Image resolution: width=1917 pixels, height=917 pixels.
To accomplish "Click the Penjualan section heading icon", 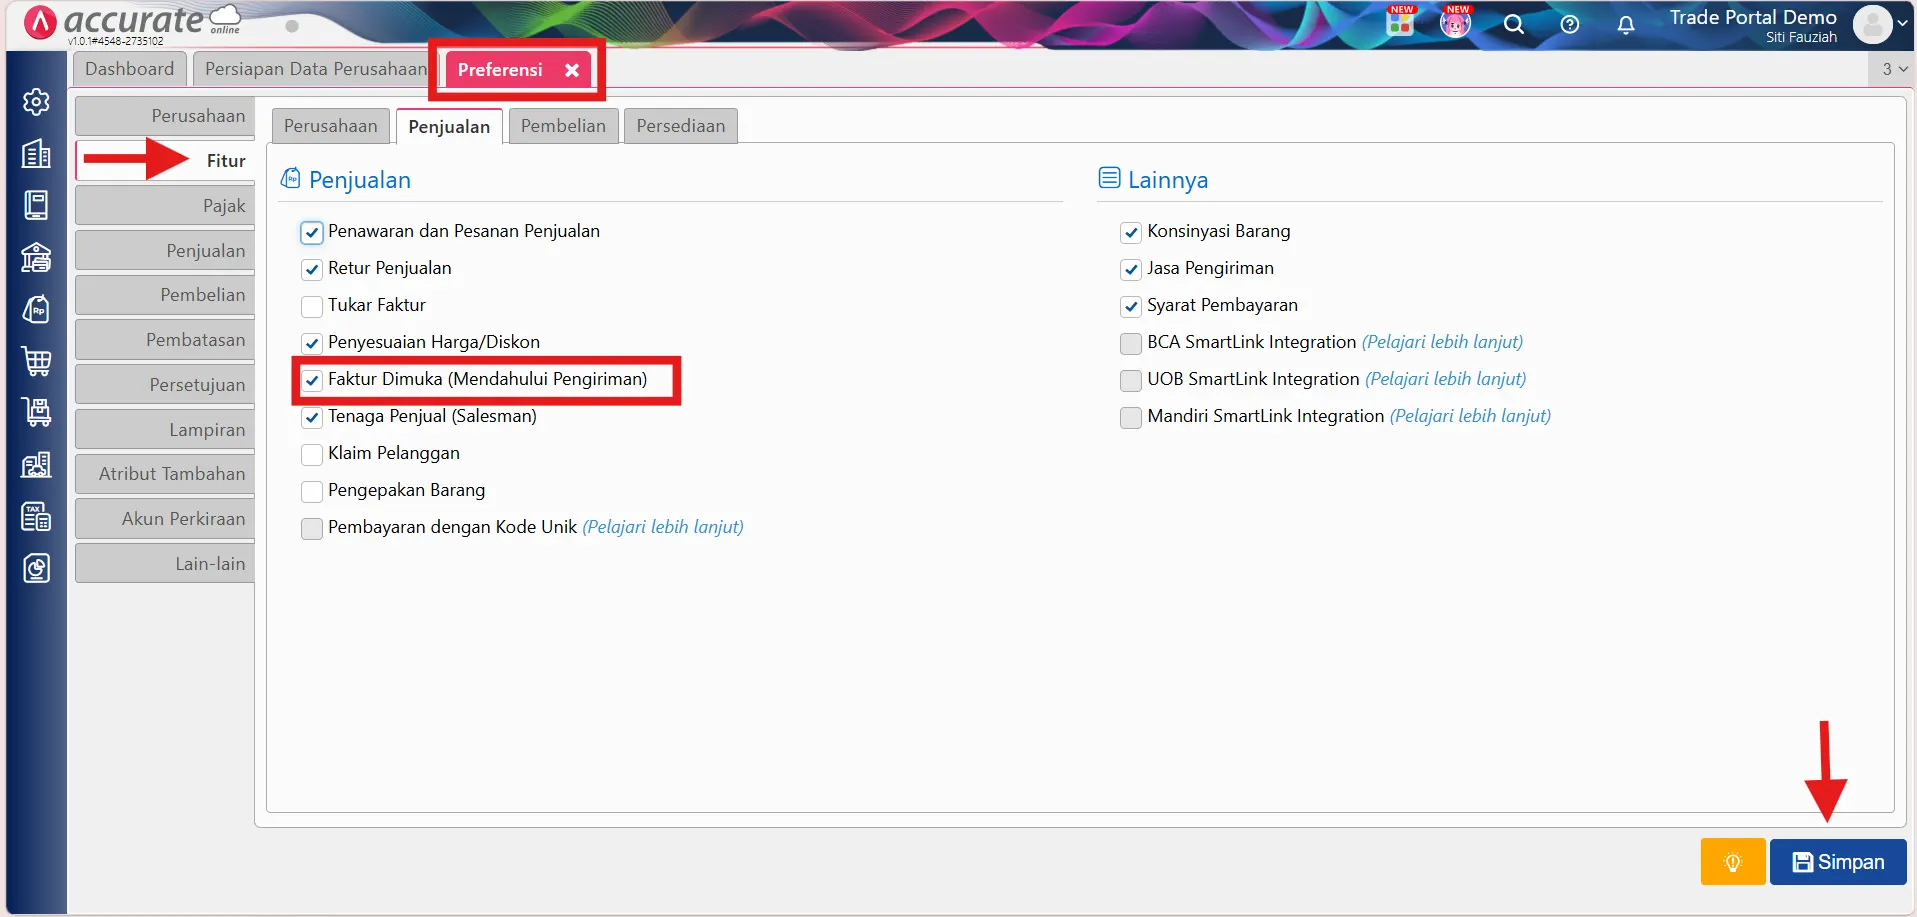I will tap(291, 179).
